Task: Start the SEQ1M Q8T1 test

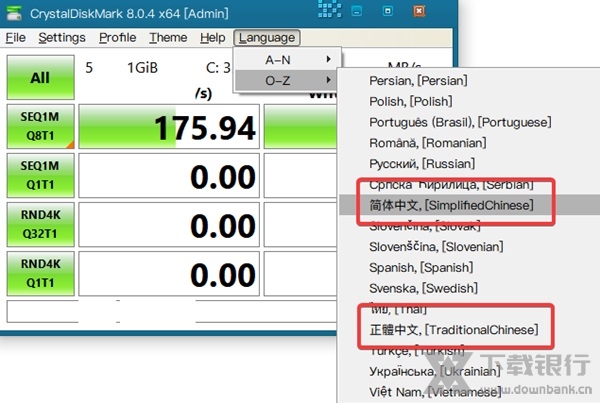Action: (x=40, y=127)
